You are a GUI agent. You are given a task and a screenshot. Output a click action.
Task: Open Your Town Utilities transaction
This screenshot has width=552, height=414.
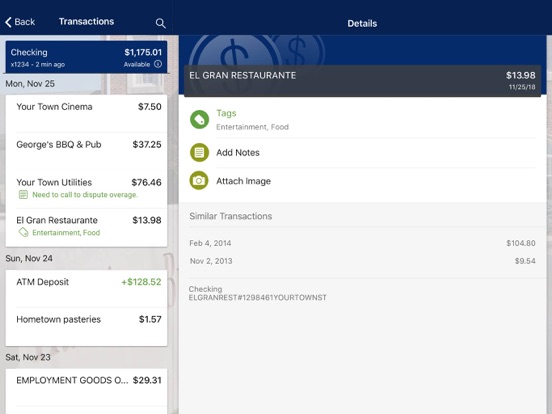(x=87, y=189)
